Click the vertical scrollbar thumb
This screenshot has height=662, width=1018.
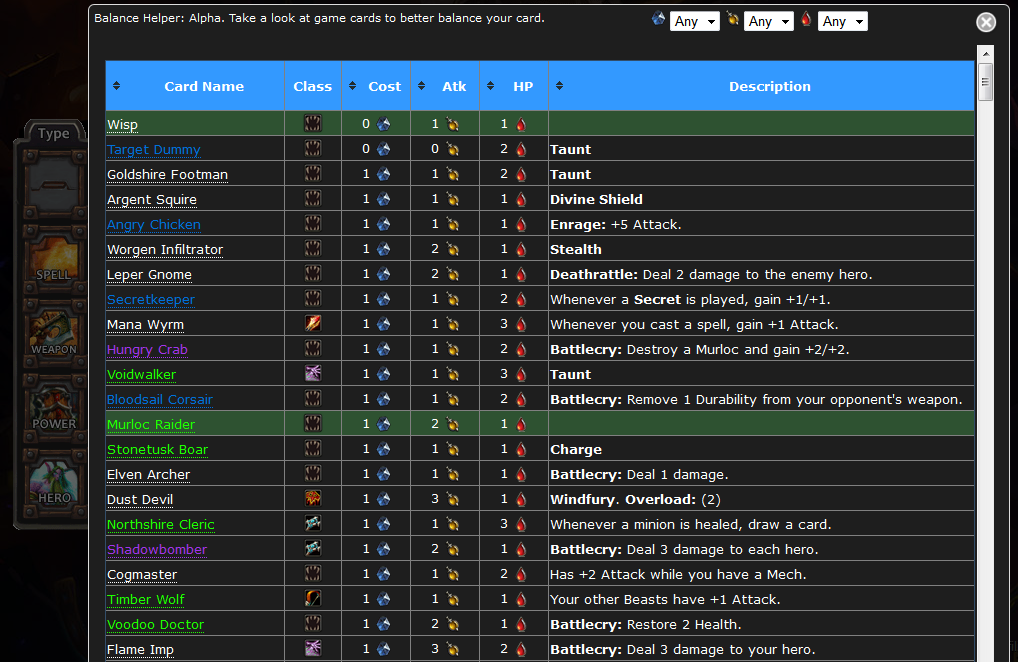click(986, 82)
